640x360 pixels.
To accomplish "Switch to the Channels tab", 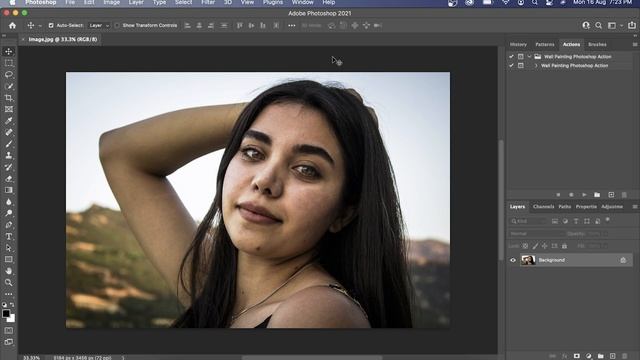I will click(543, 207).
